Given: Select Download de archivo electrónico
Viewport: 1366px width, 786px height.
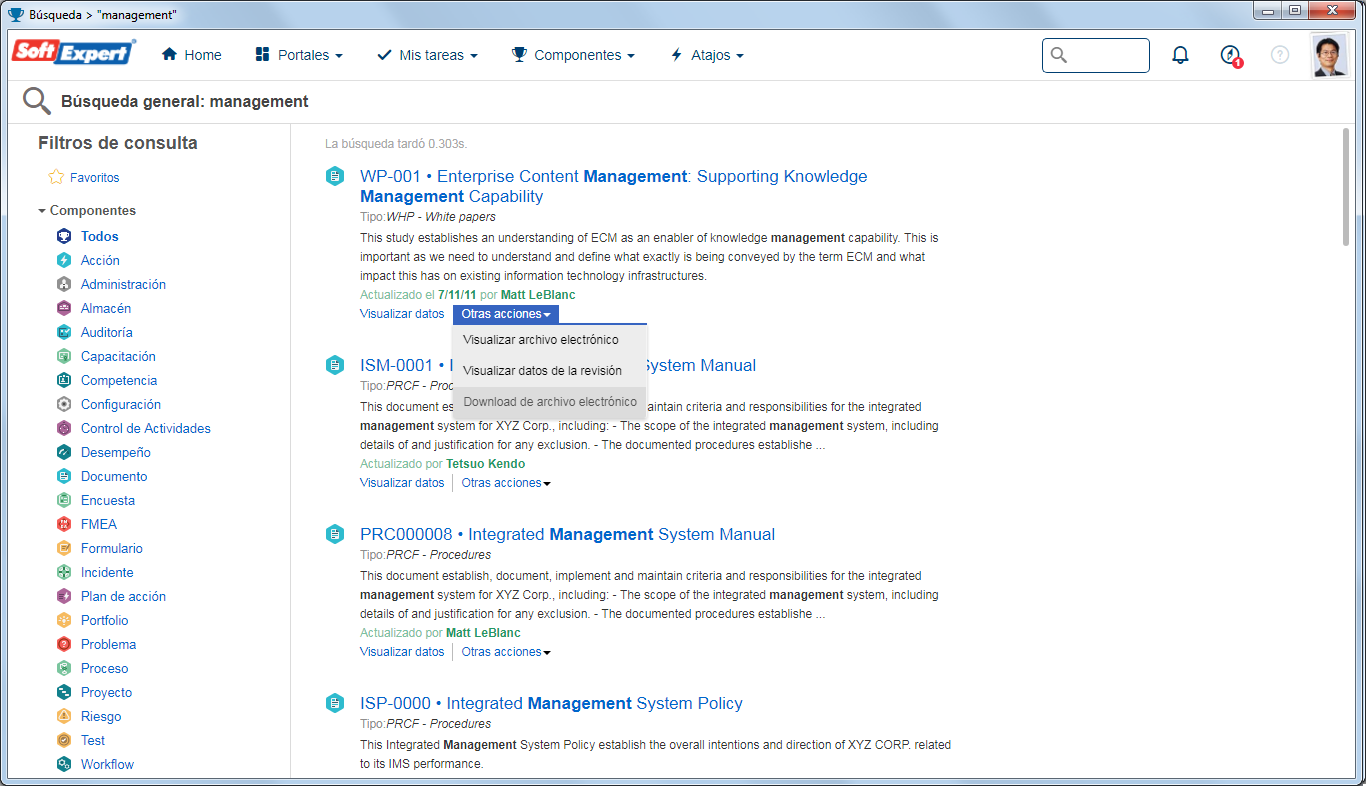Looking at the screenshot, I should tap(550, 402).
